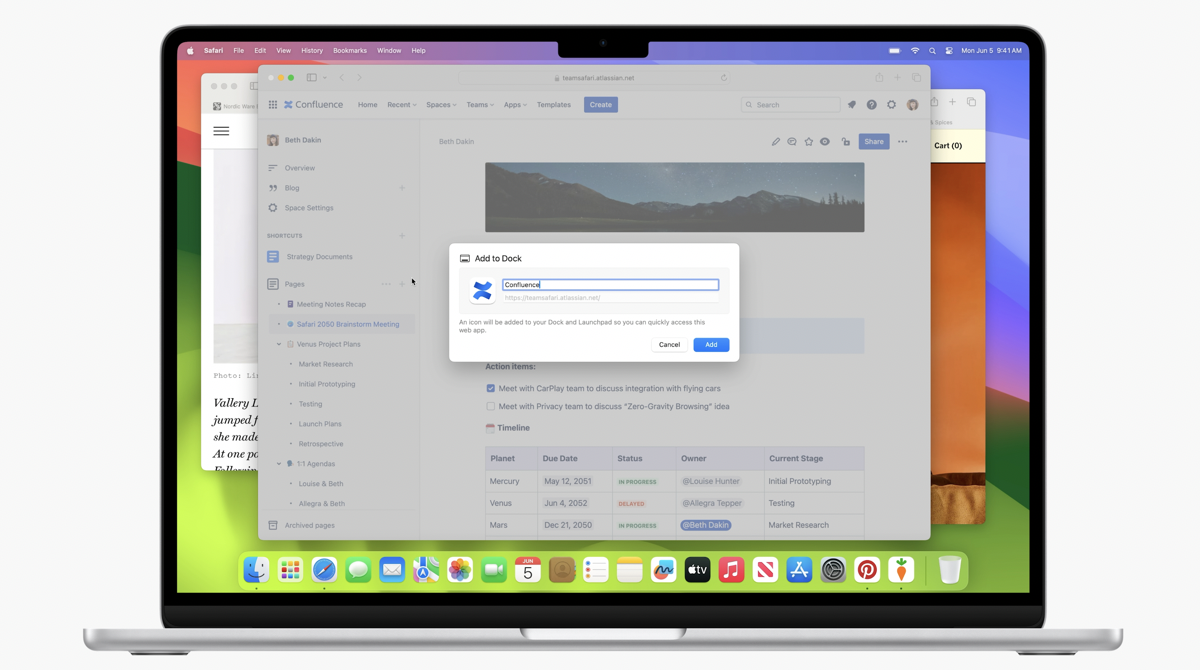Cancel the Add to Dock dialog

click(x=669, y=344)
